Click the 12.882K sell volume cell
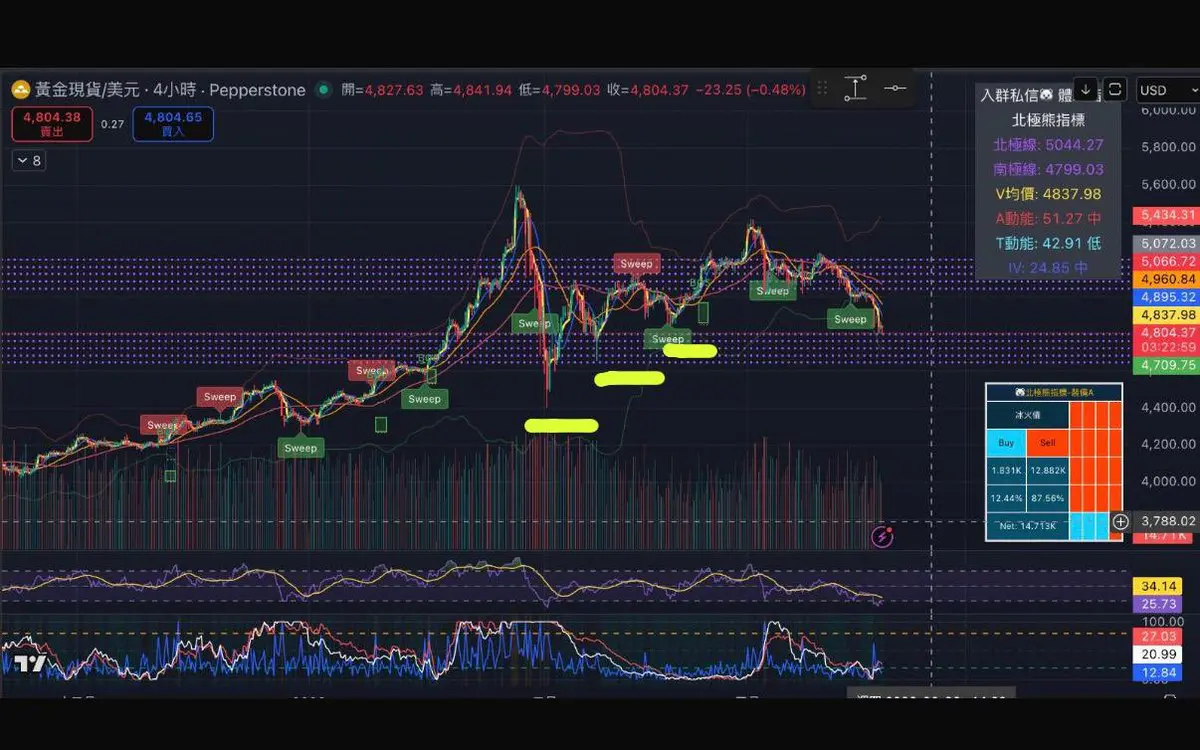The image size is (1200, 750). (x=1047, y=470)
